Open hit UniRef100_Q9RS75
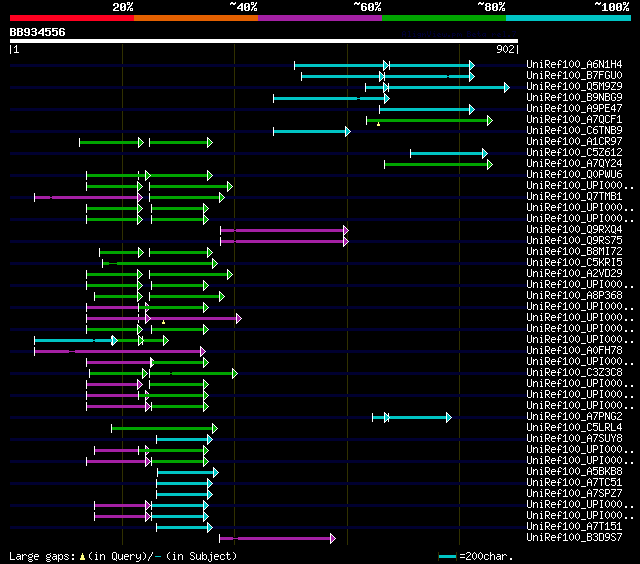Screen dimensions: 640x564 [x=574, y=240]
